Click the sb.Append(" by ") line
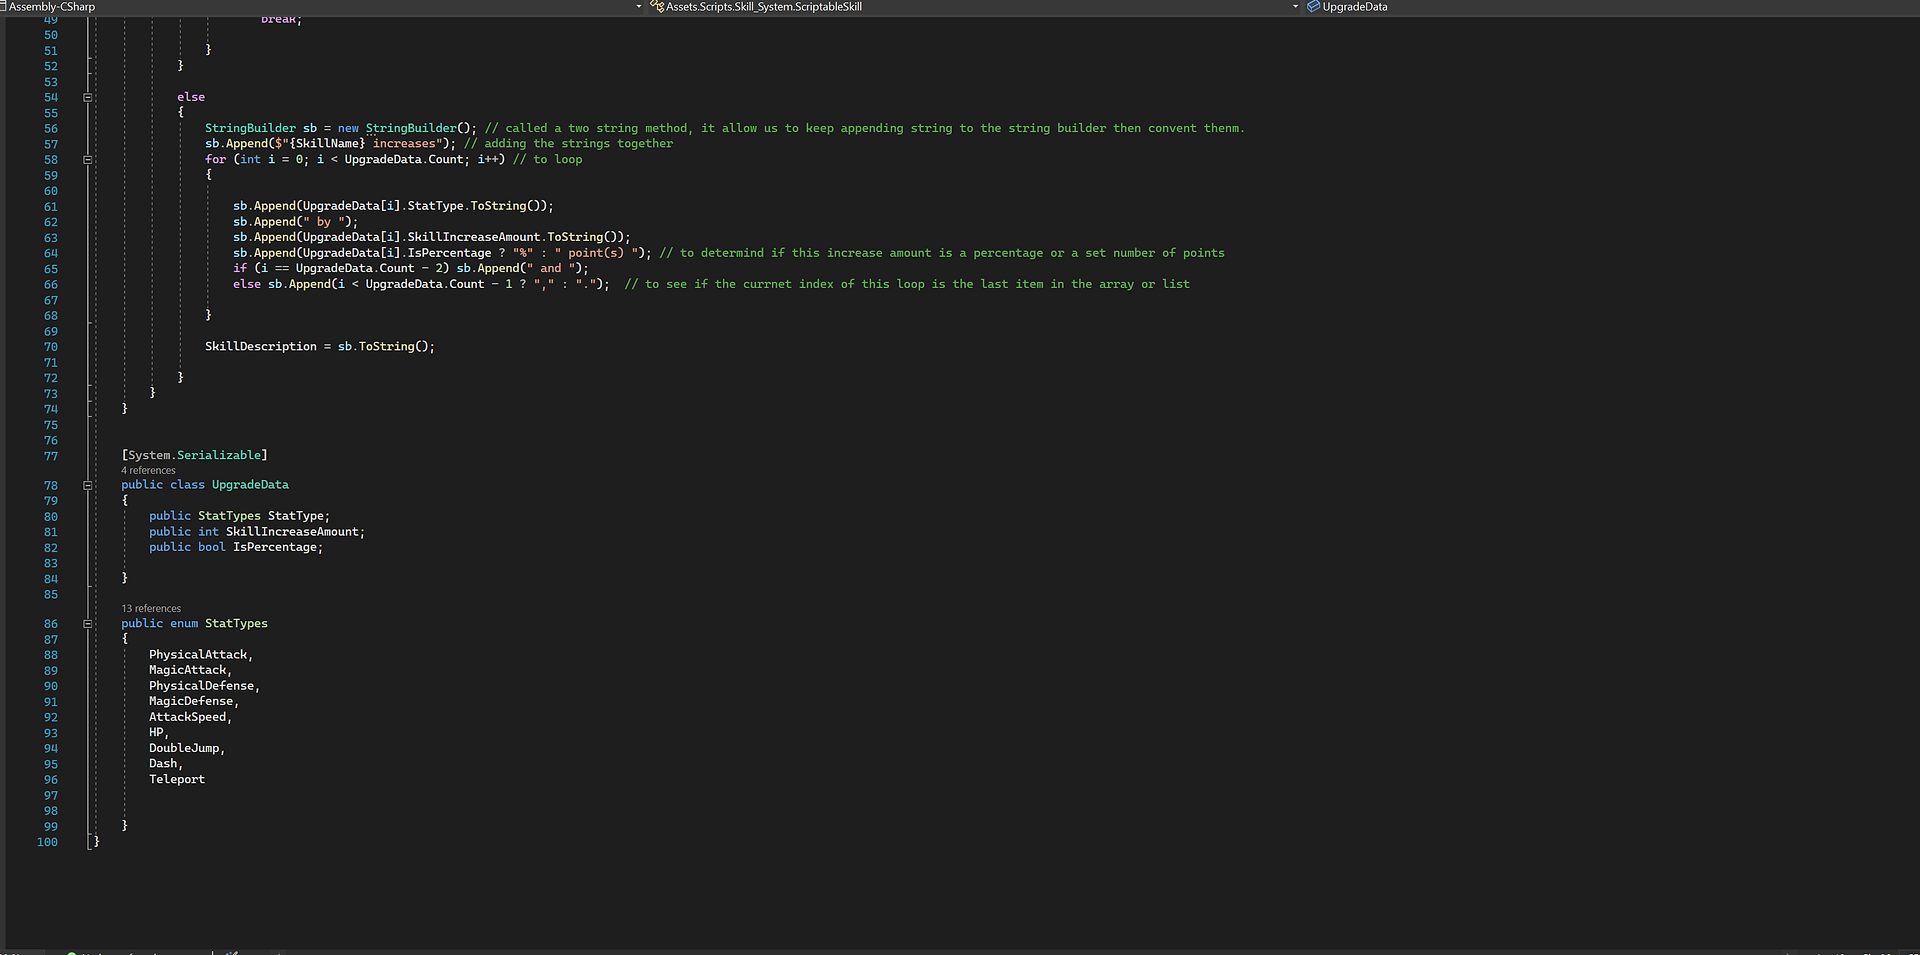The height and width of the screenshot is (955, 1920). point(295,222)
